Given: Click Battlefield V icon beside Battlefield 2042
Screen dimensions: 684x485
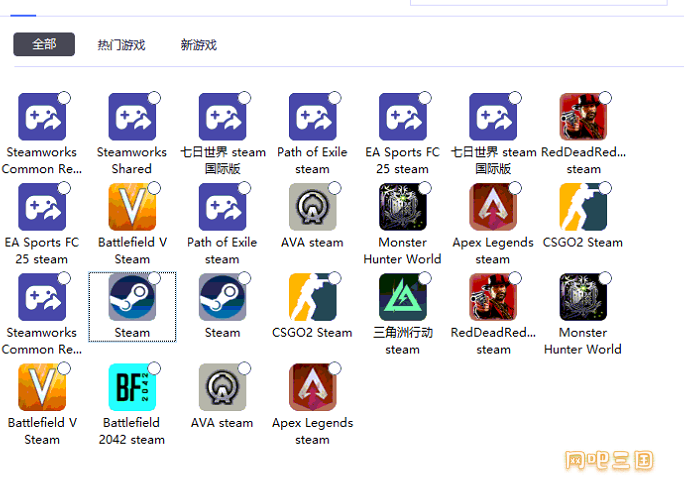Looking at the screenshot, I should pyautogui.click(x=42, y=387).
